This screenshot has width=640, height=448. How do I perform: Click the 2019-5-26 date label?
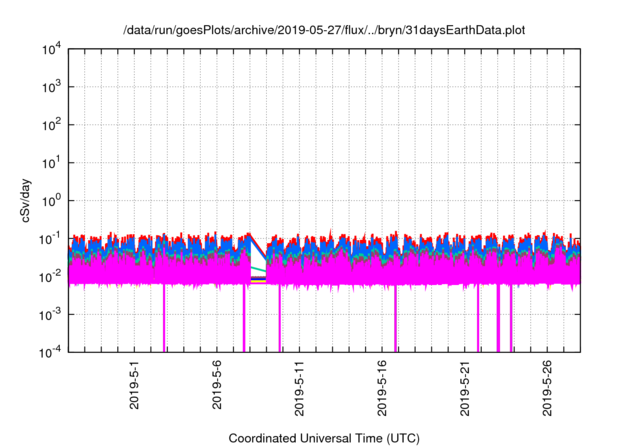tap(547, 388)
